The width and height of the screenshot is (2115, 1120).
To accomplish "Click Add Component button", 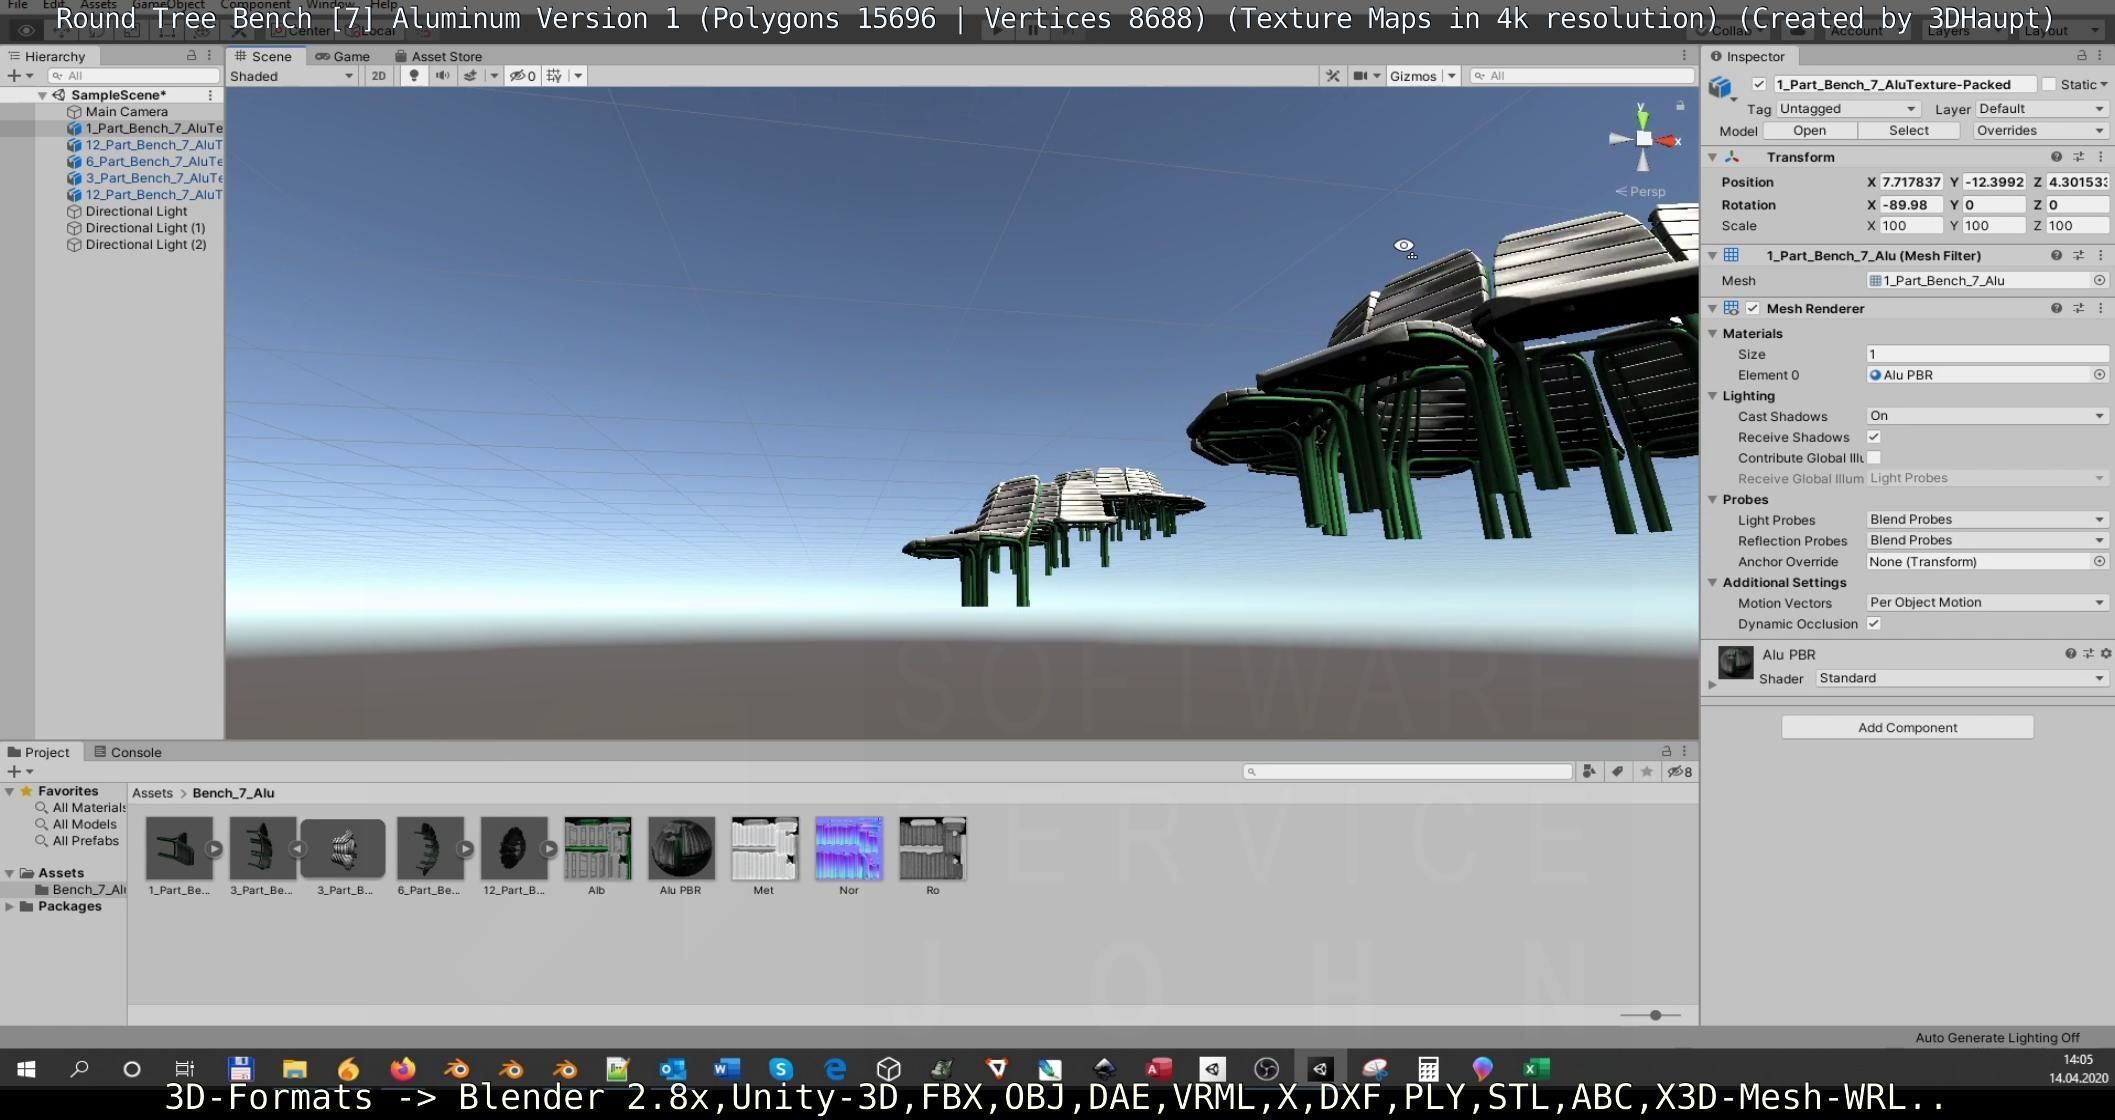I will [x=1907, y=728].
